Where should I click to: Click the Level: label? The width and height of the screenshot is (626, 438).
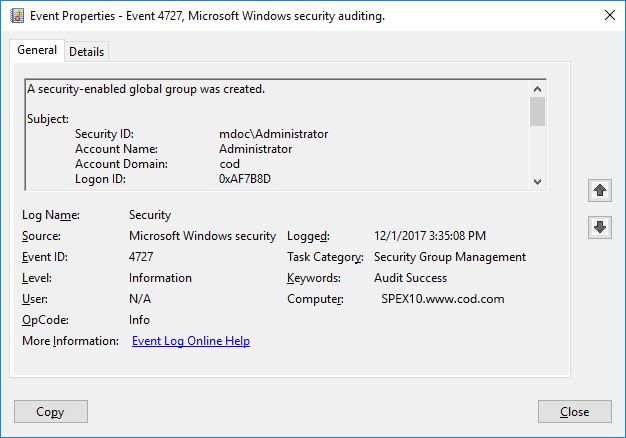pyautogui.click(x=37, y=278)
